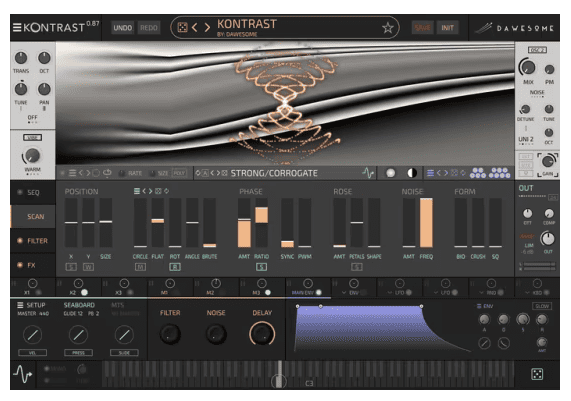Click the solid white circle icon
Image resolution: width=571 pixels, height=401 pixels.
click(390, 173)
